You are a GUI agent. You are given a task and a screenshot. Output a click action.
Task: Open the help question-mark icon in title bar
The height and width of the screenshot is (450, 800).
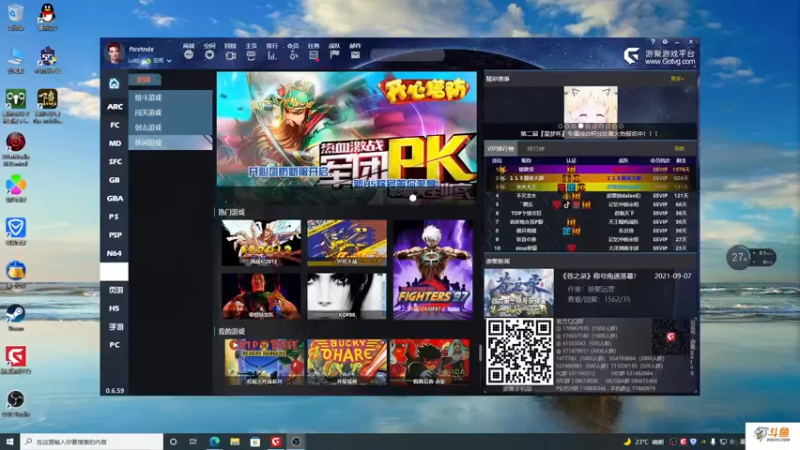click(653, 42)
